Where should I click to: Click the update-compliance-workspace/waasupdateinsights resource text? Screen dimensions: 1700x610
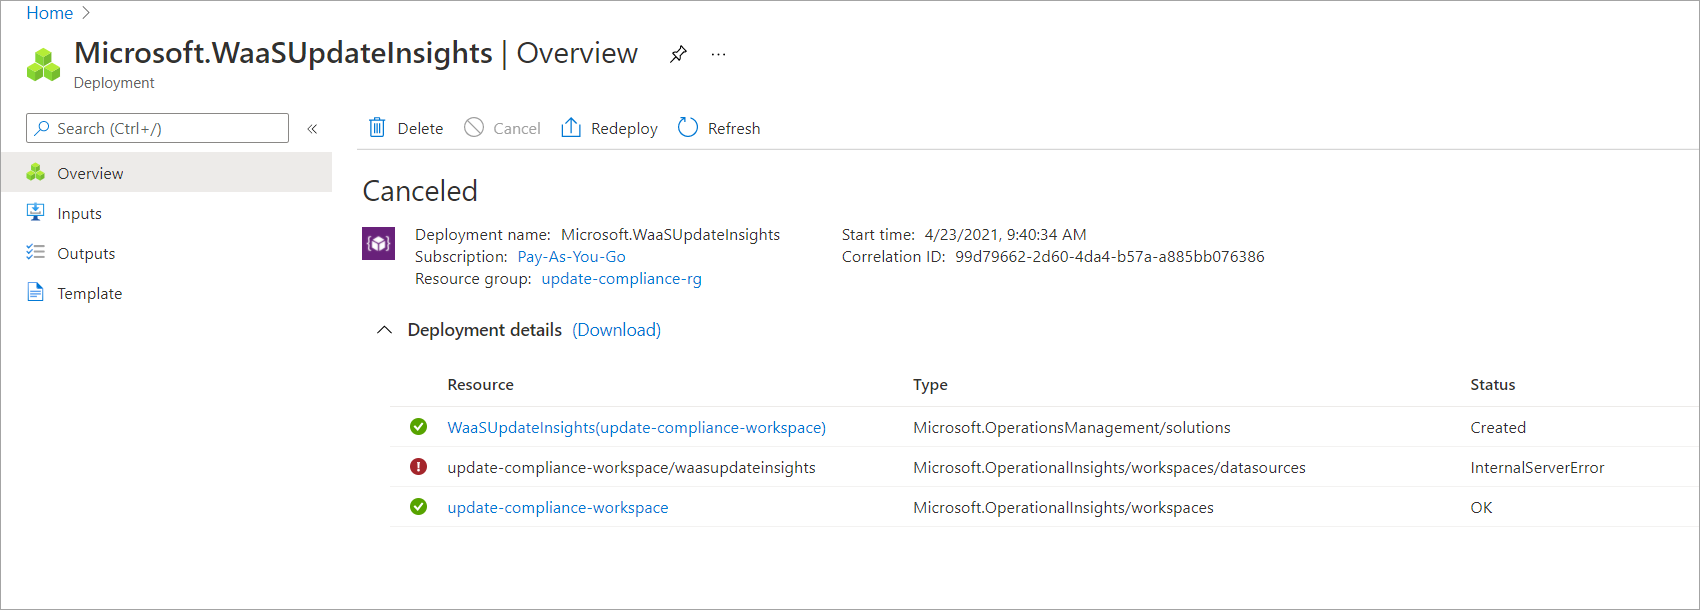pyautogui.click(x=631, y=467)
